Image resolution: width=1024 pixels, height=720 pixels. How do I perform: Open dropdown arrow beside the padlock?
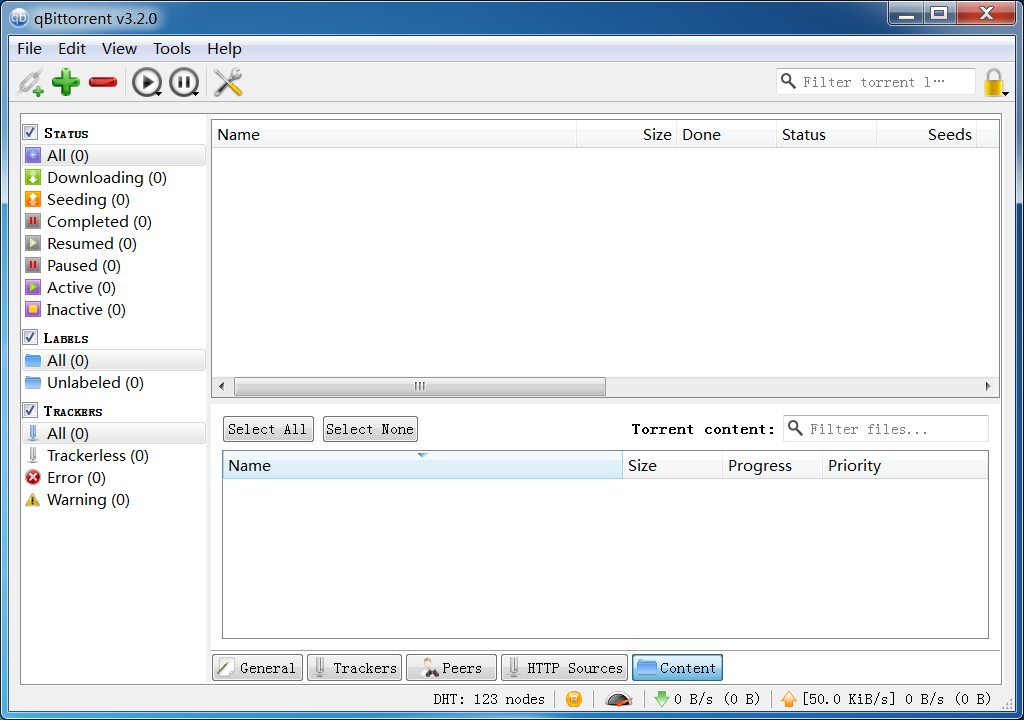[1006, 94]
